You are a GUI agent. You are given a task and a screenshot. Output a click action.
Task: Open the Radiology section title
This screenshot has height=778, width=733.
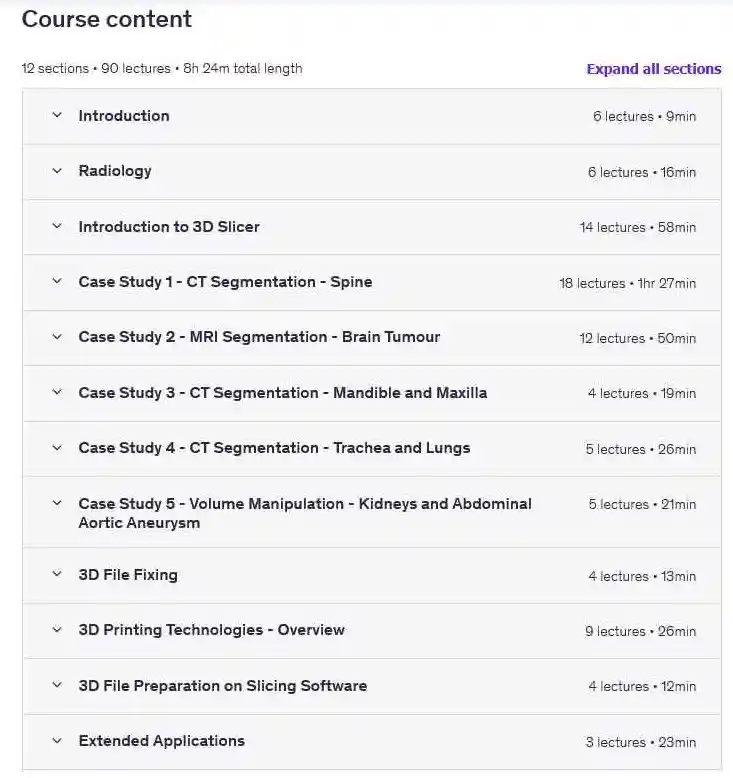point(115,171)
